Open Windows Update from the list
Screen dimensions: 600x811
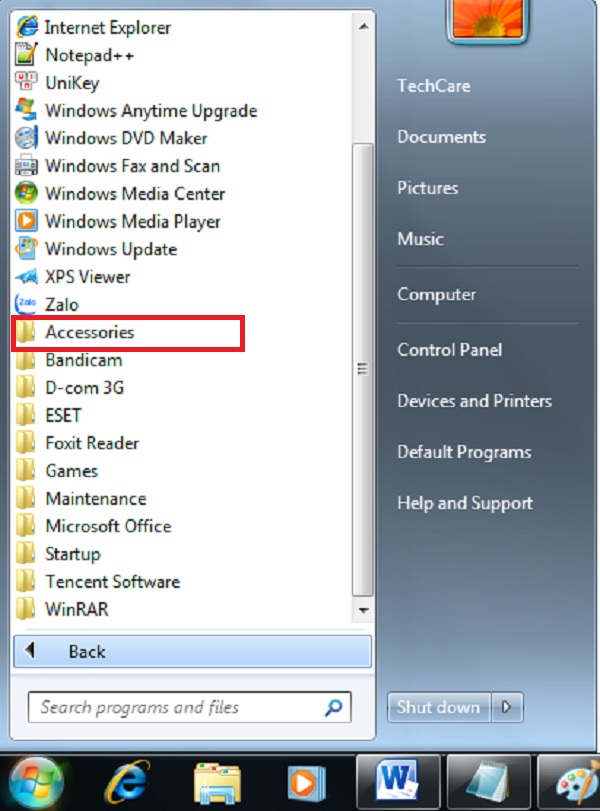(110, 249)
